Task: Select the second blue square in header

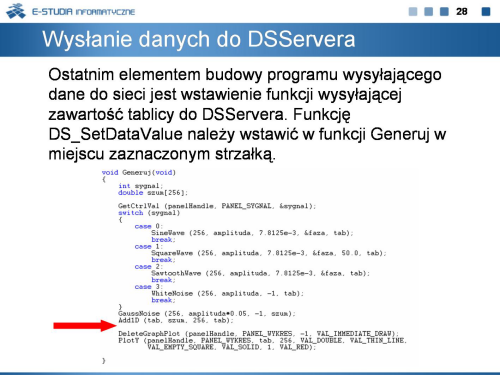Action: click(x=428, y=12)
